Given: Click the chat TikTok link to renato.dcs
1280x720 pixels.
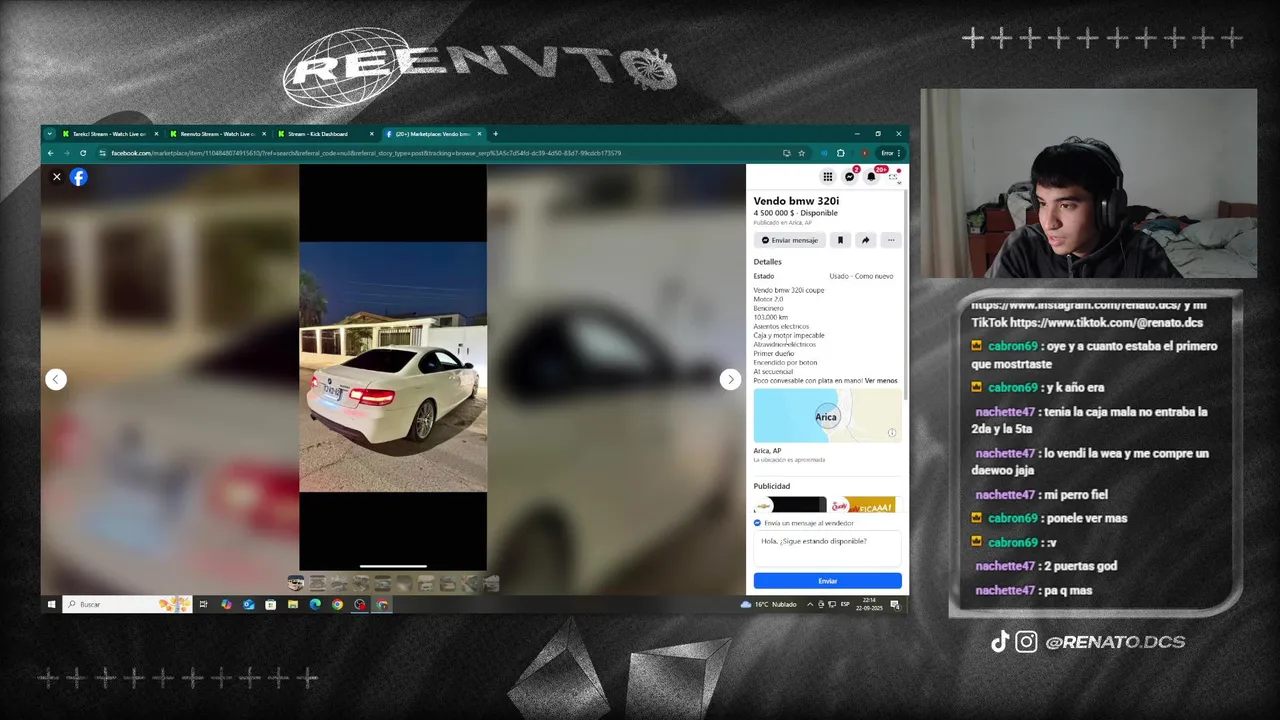Looking at the screenshot, I should (1106, 322).
